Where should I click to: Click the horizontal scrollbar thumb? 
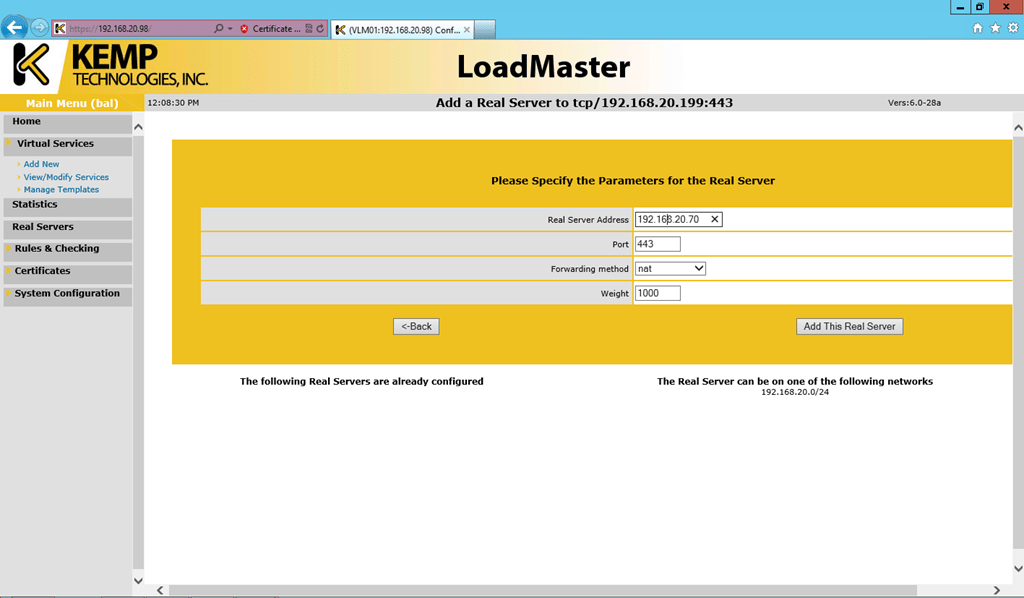[543, 590]
